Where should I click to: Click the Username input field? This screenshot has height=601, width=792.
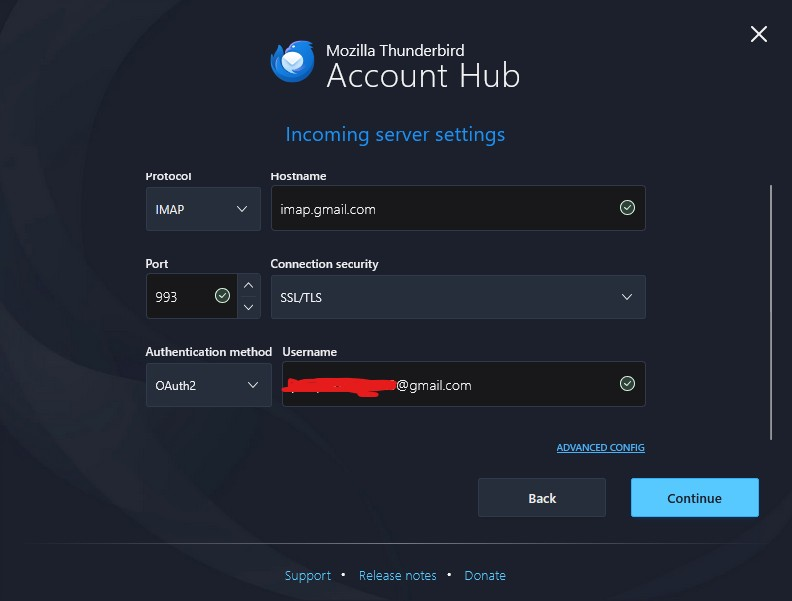464,384
